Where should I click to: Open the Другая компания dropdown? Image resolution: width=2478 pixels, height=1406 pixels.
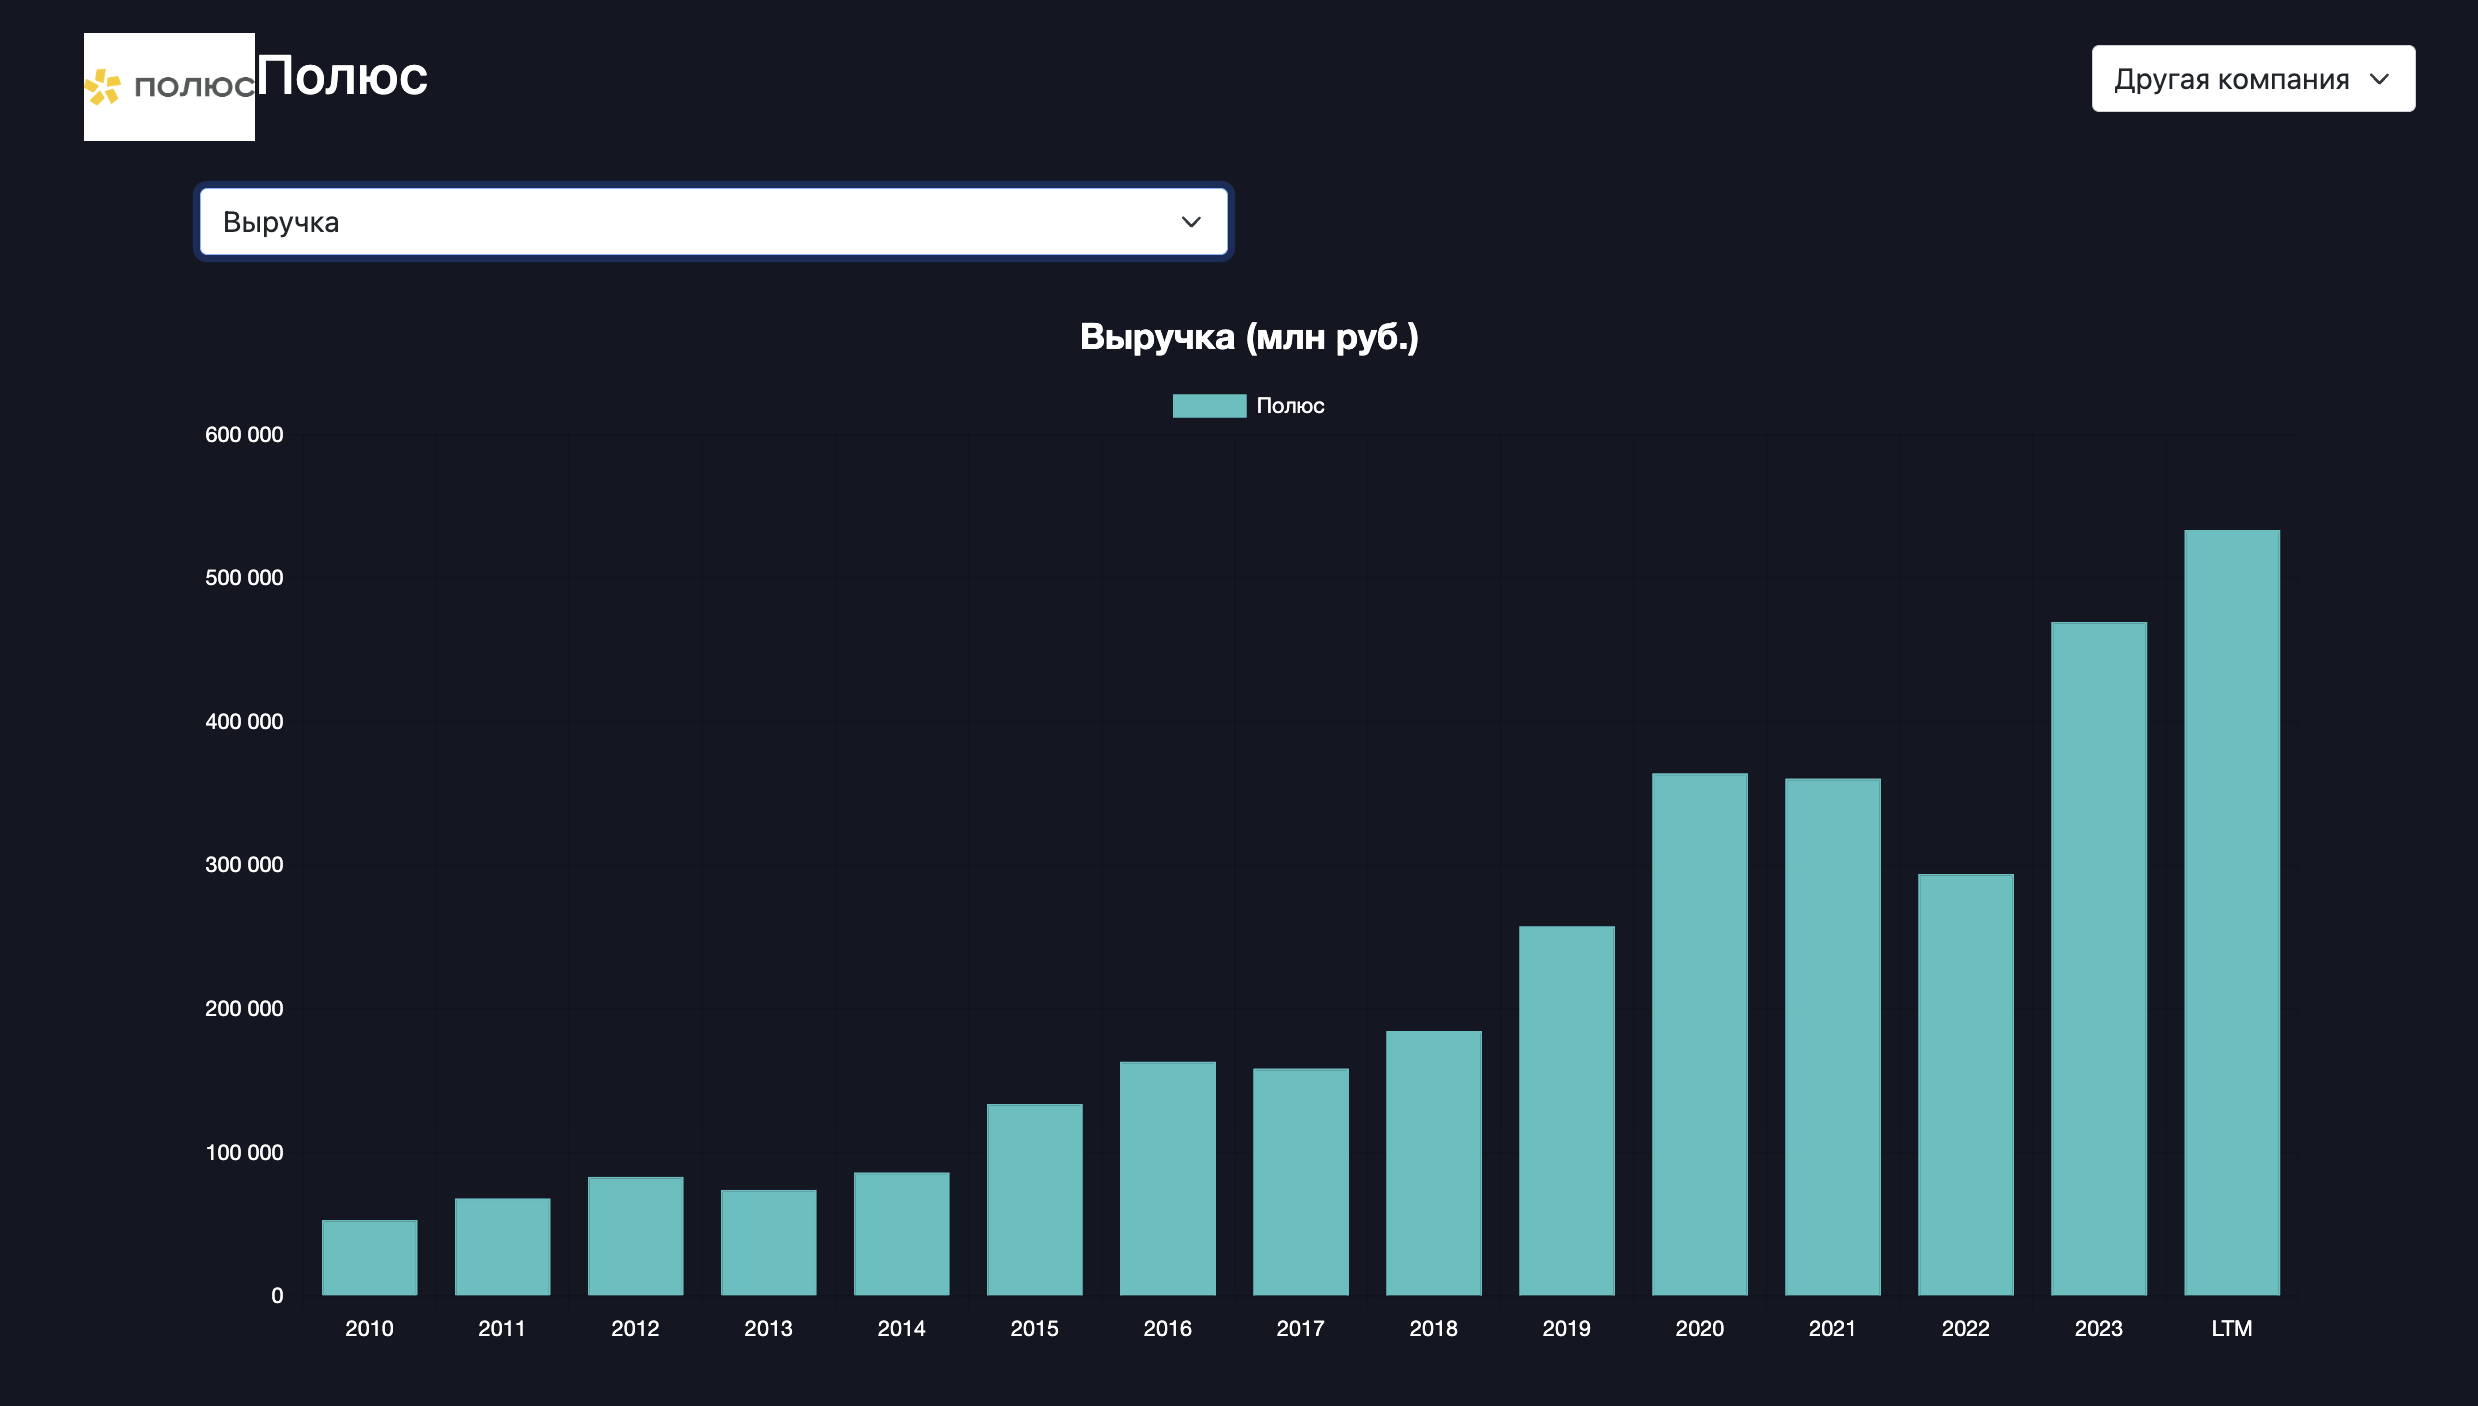tap(2253, 79)
